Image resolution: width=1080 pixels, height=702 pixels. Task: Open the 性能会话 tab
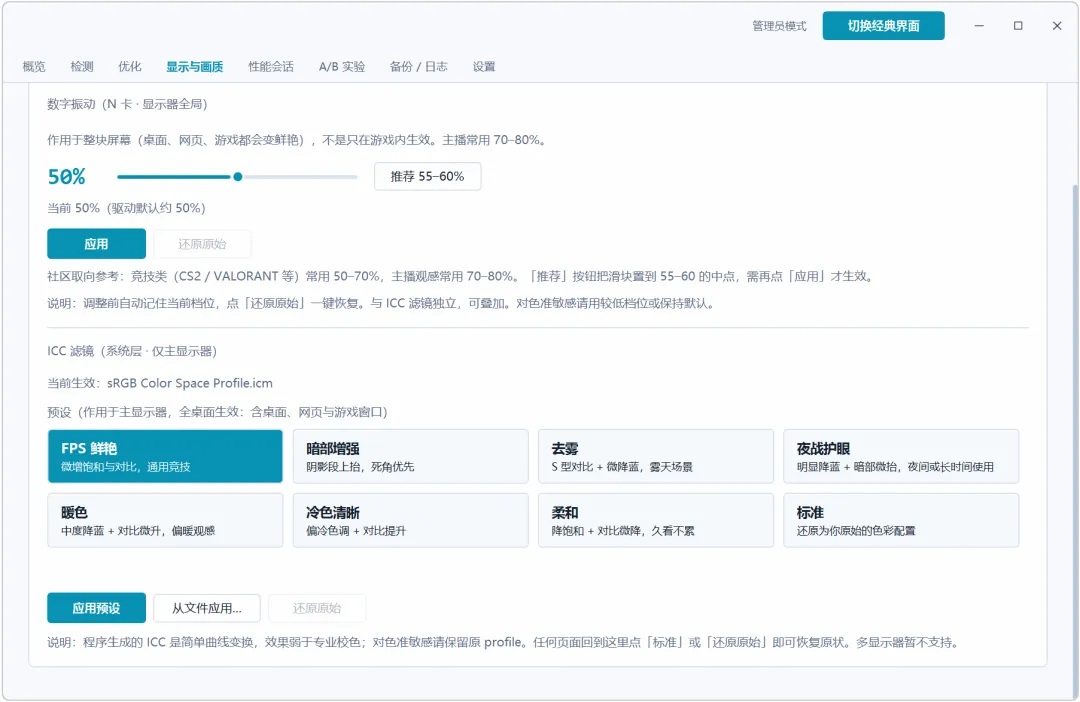tap(271, 67)
